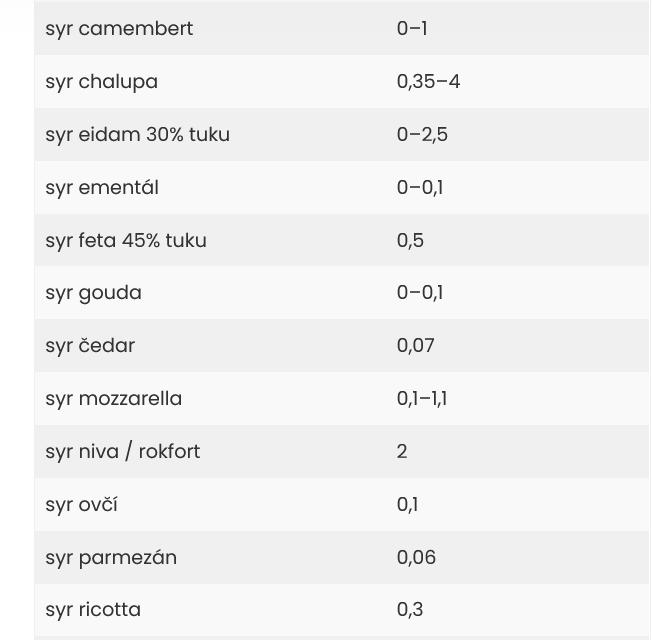Click the 'syr ricotta' row label

pyautogui.click(x=93, y=610)
